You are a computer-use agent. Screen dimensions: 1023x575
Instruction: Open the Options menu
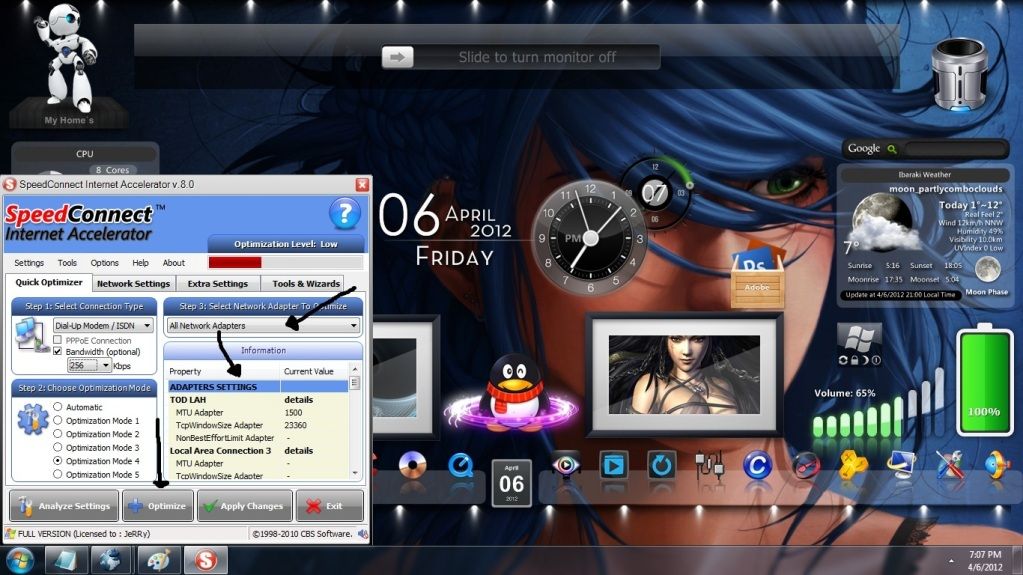point(104,262)
